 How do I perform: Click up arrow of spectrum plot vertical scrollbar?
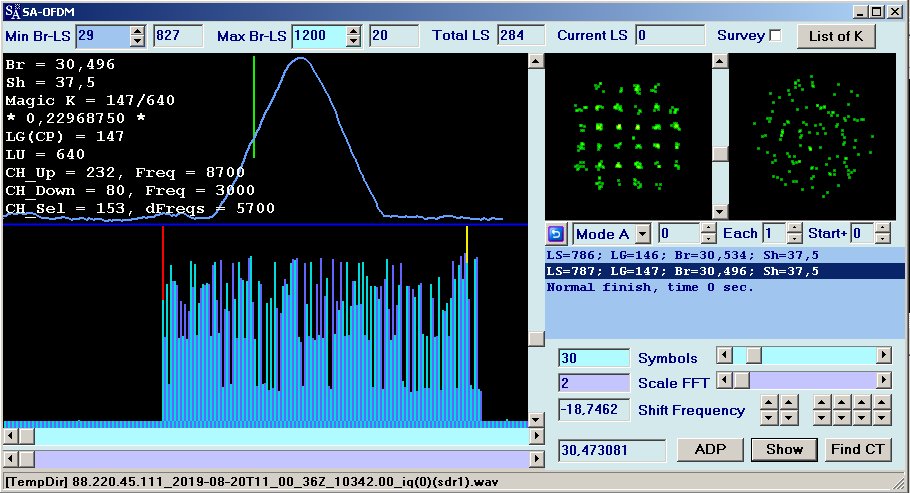pyautogui.click(x=536, y=61)
